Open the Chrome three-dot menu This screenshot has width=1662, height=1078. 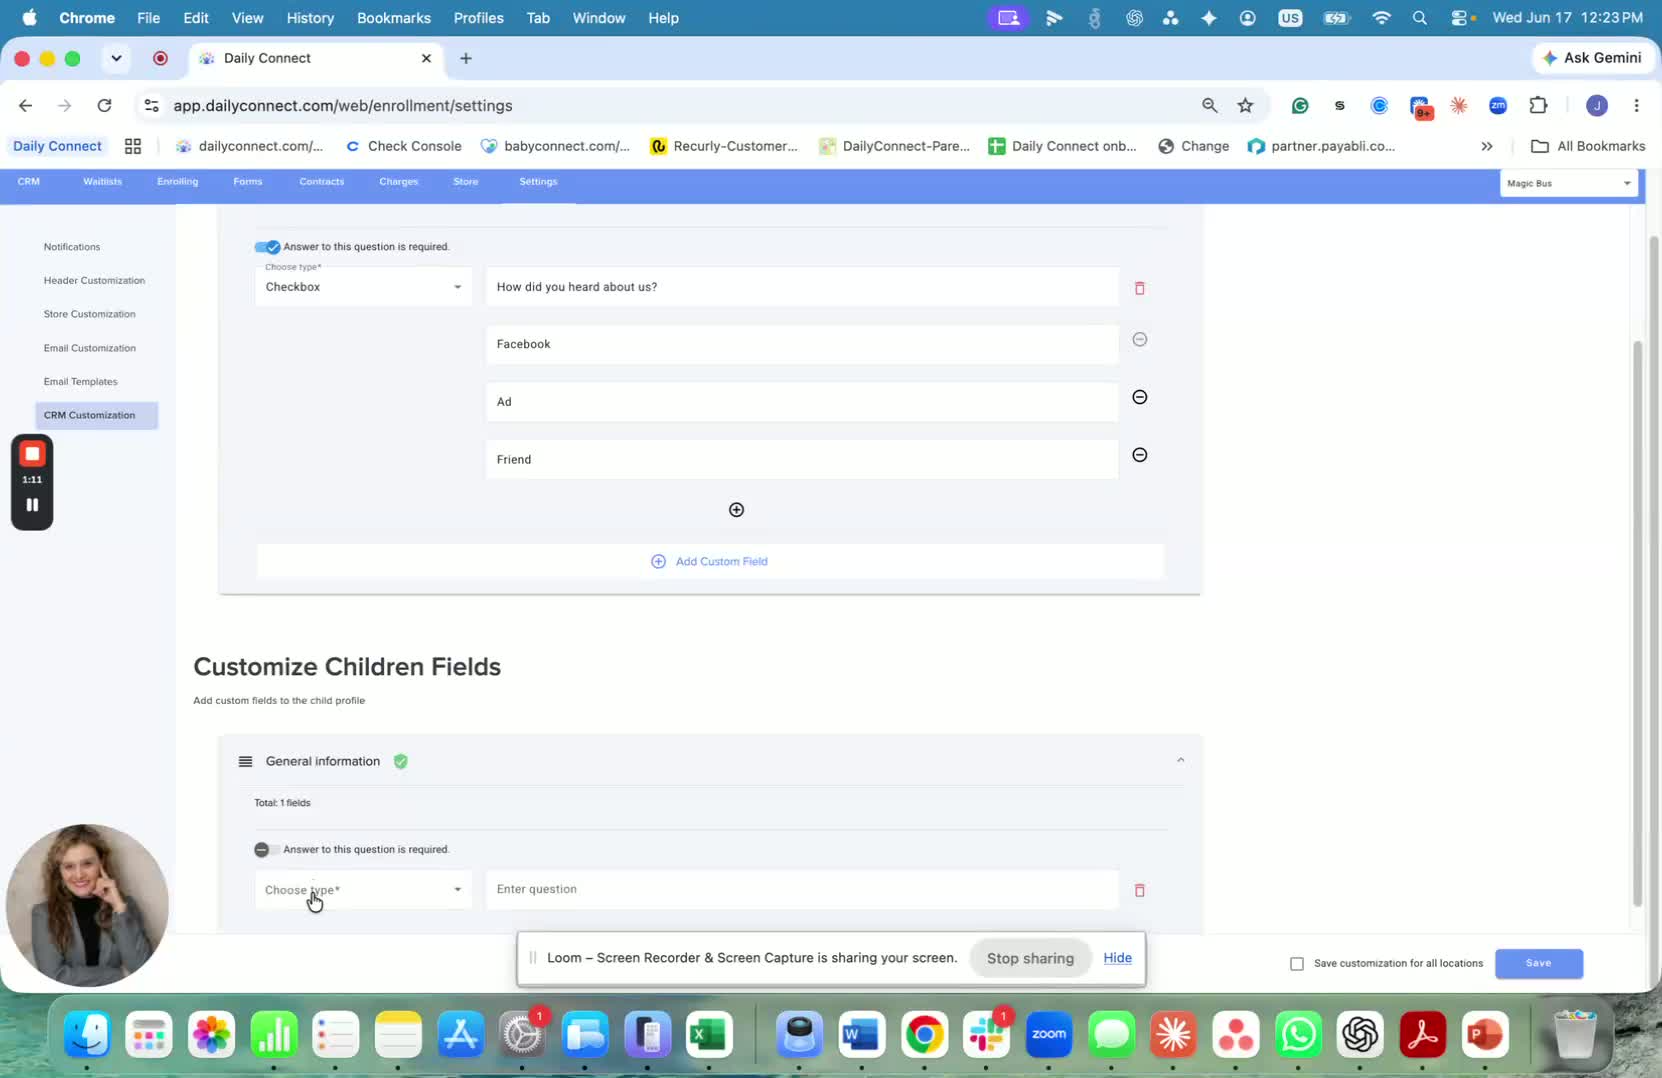pos(1636,105)
